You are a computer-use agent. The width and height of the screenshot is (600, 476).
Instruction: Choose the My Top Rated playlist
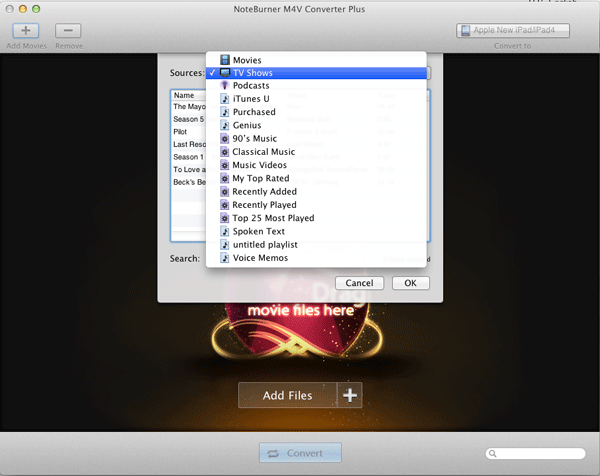(x=316, y=178)
